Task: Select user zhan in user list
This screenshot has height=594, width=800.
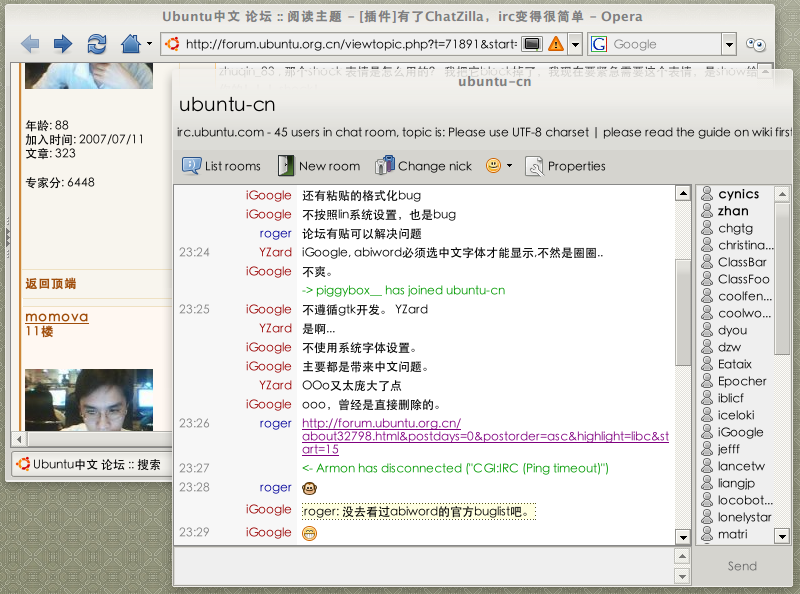Action: pyautogui.click(x=737, y=211)
